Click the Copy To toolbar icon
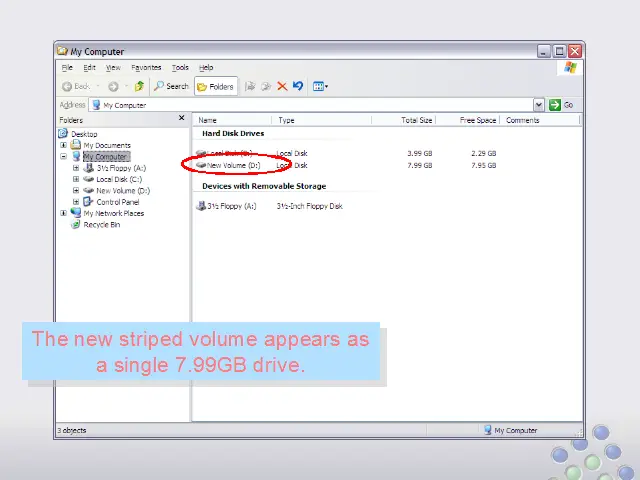The height and width of the screenshot is (480, 640). pos(266,86)
